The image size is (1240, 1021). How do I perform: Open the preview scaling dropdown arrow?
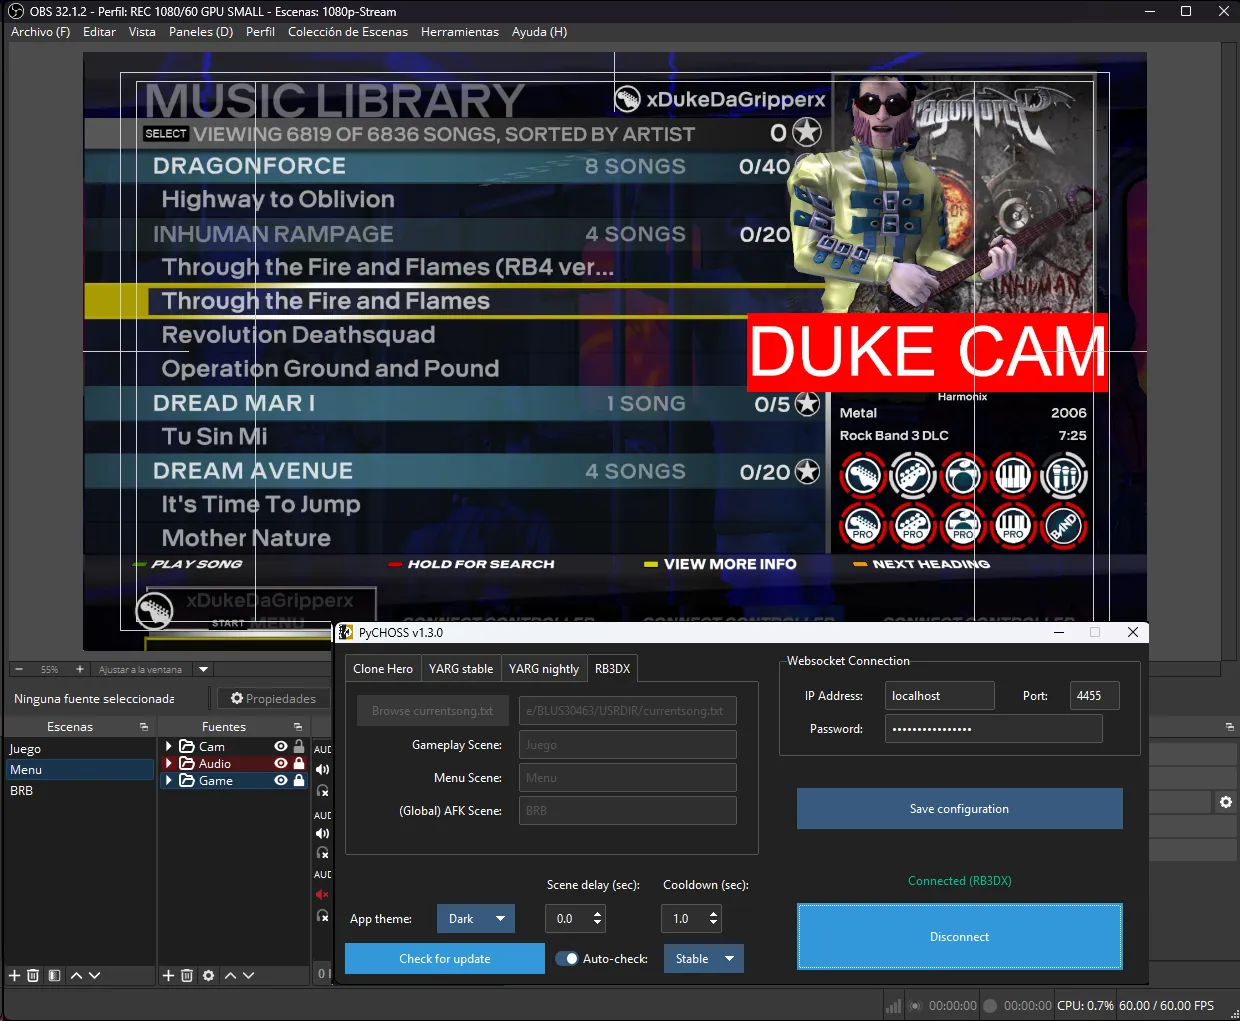tap(203, 669)
